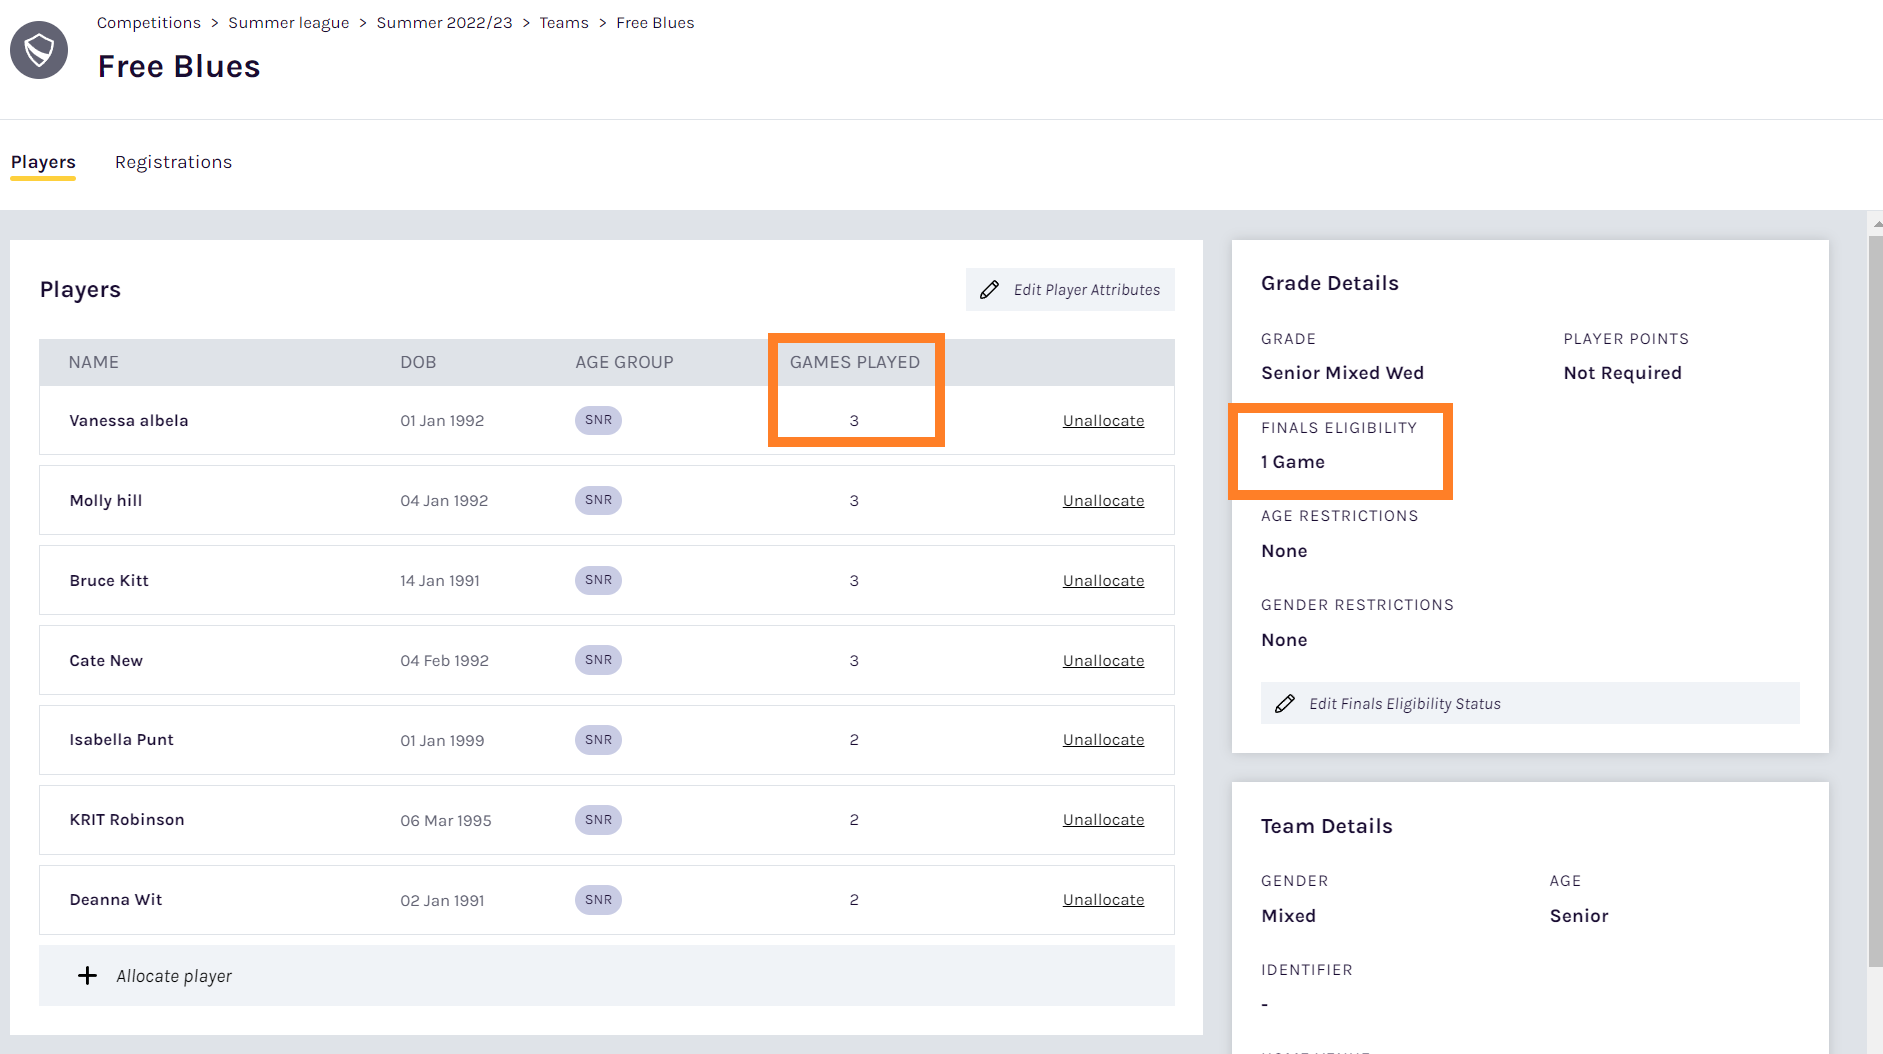
Task: Click the shield team logo icon
Action: [39, 50]
